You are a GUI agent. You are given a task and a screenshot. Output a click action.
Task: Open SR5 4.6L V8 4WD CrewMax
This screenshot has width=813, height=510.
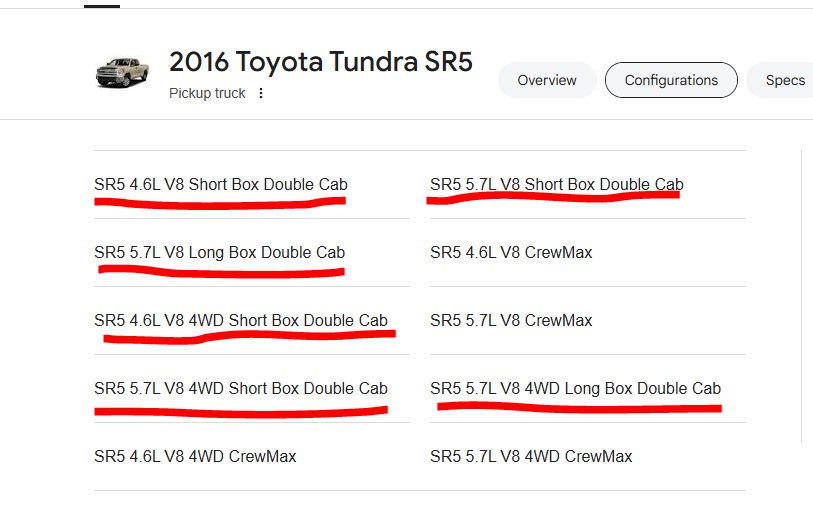pos(195,456)
